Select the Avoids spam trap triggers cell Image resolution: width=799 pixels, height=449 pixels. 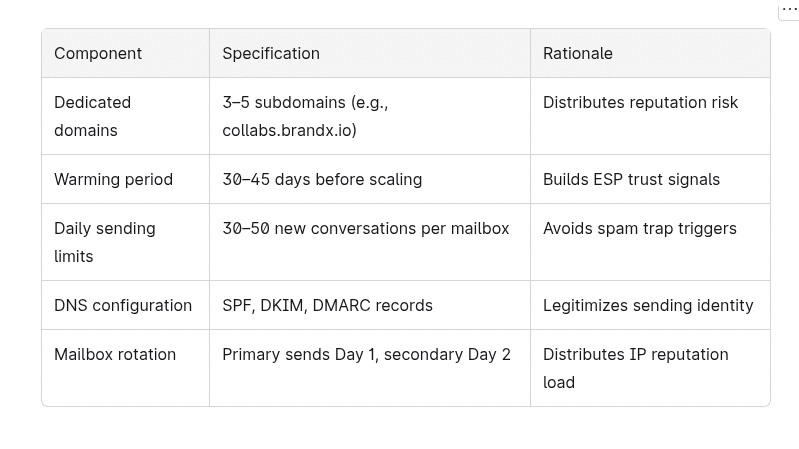[639, 229]
